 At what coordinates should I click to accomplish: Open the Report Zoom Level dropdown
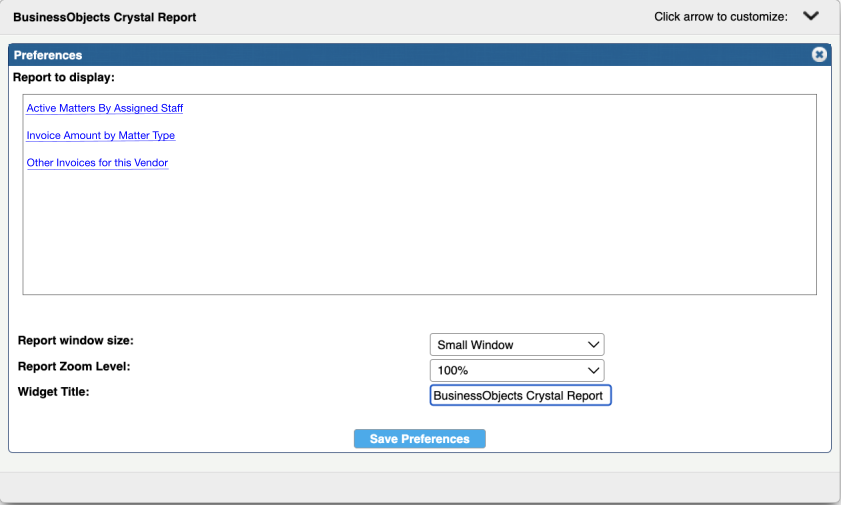click(x=517, y=370)
